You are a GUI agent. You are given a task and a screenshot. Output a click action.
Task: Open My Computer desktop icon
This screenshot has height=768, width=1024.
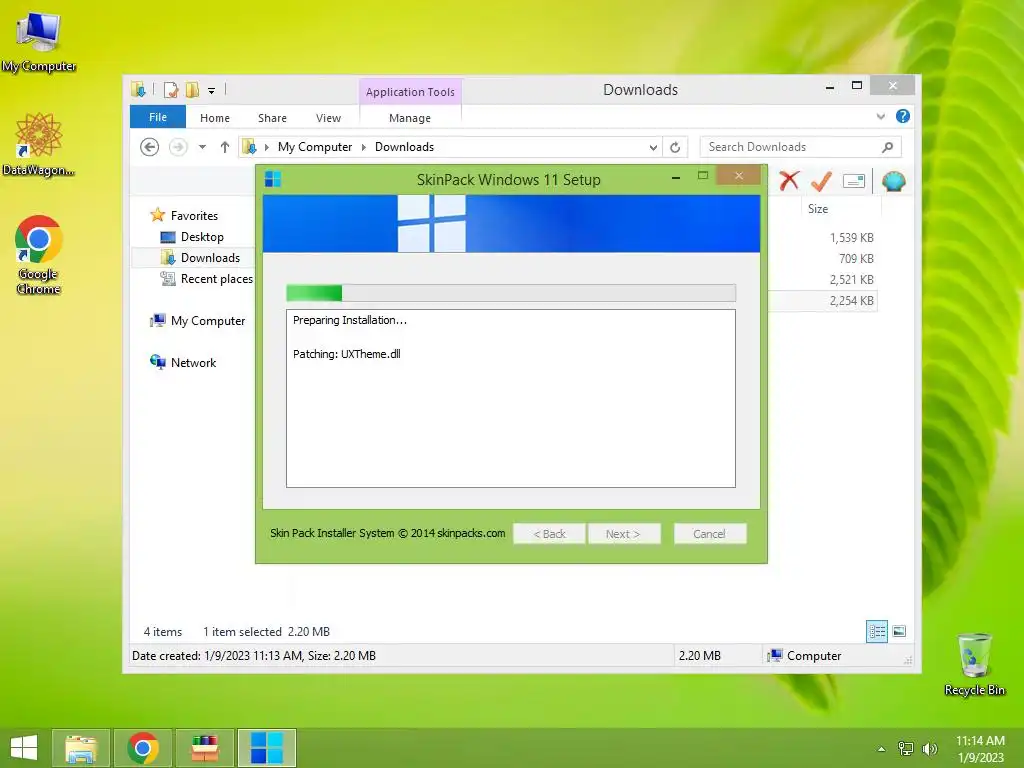coord(39,40)
